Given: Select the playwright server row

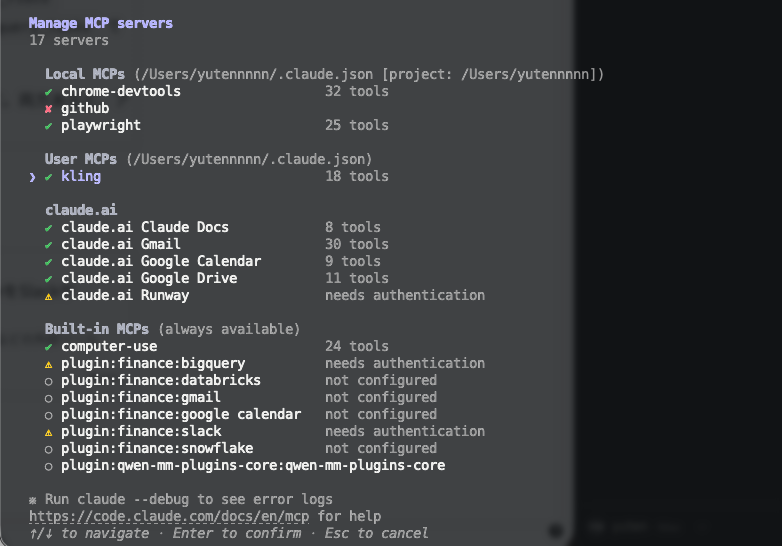Looking at the screenshot, I should (216, 125).
